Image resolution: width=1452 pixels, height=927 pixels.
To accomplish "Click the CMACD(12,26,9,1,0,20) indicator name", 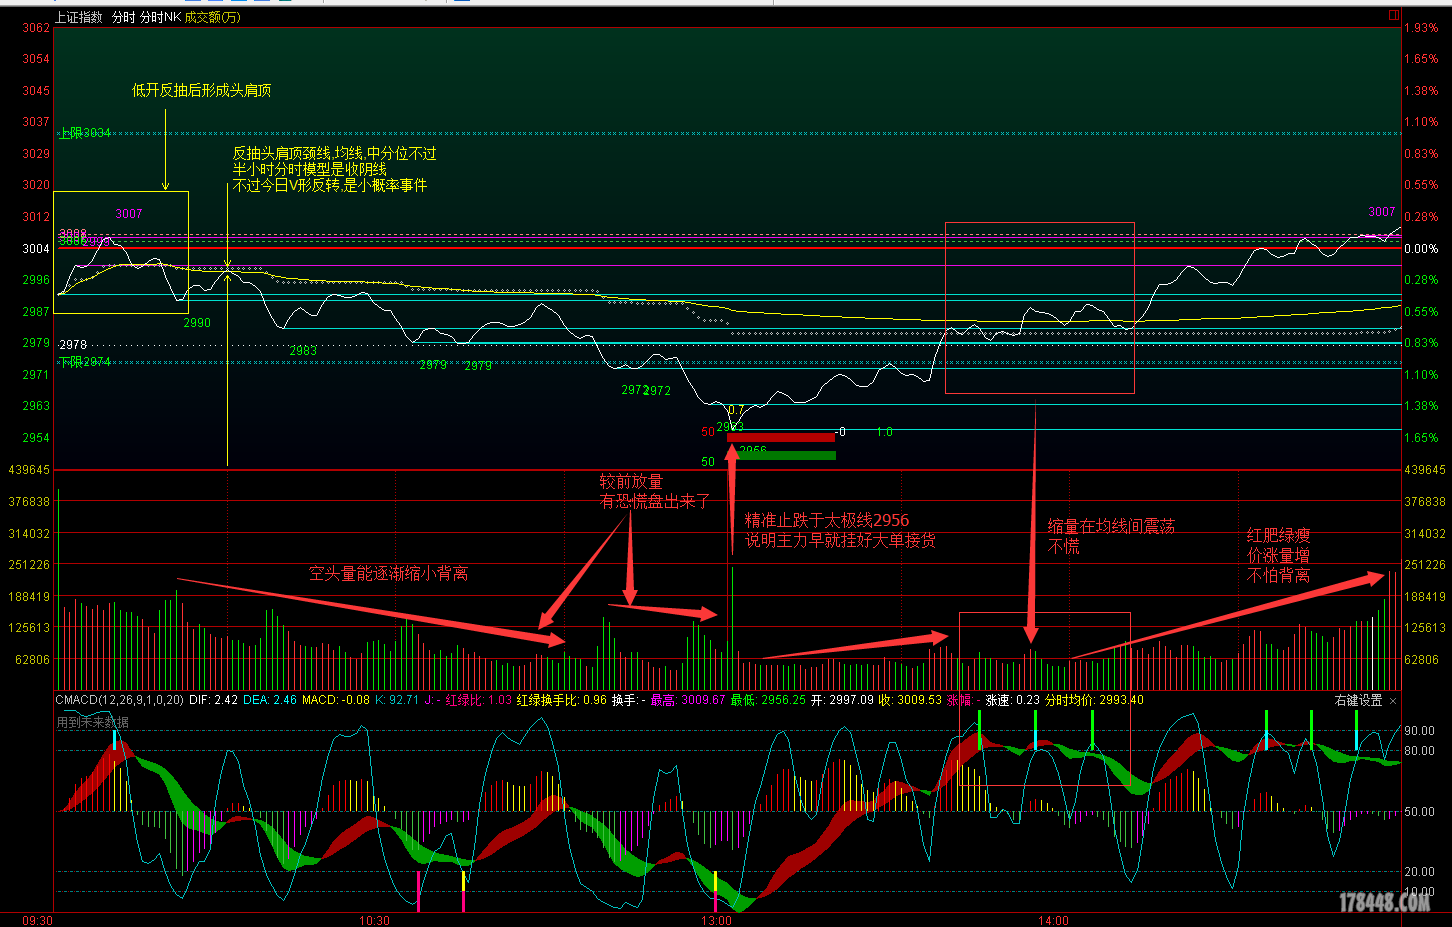I will (x=119, y=700).
